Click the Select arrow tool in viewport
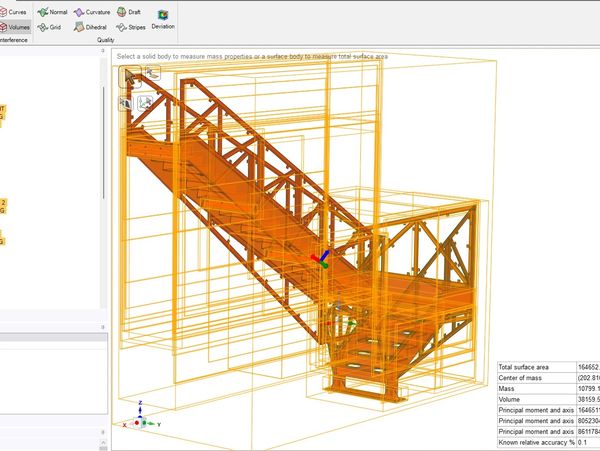The image size is (600, 451). point(129,75)
